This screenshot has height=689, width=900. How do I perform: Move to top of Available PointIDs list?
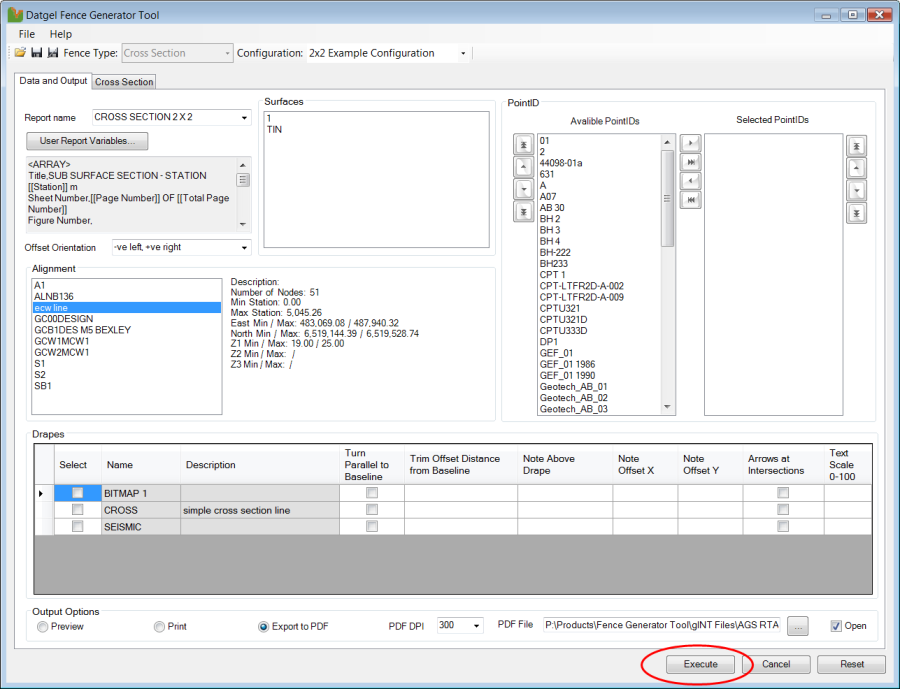pyautogui.click(x=523, y=145)
